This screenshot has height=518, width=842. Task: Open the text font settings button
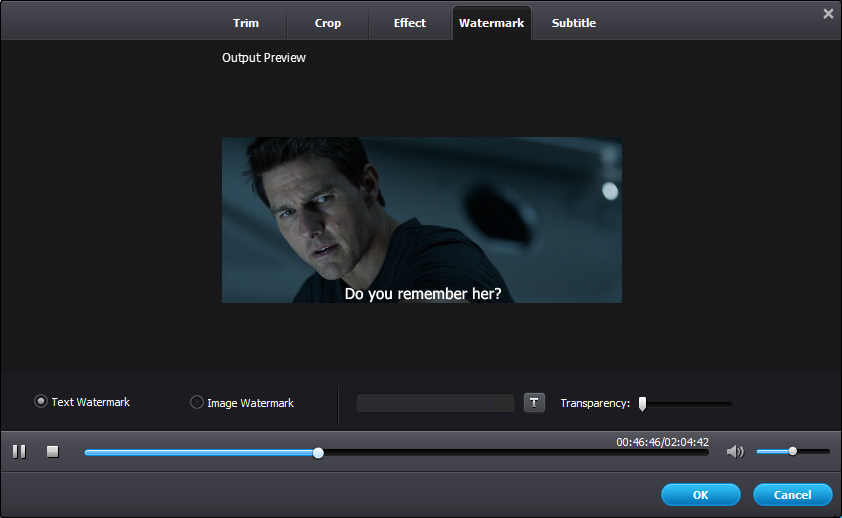point(534,403)
